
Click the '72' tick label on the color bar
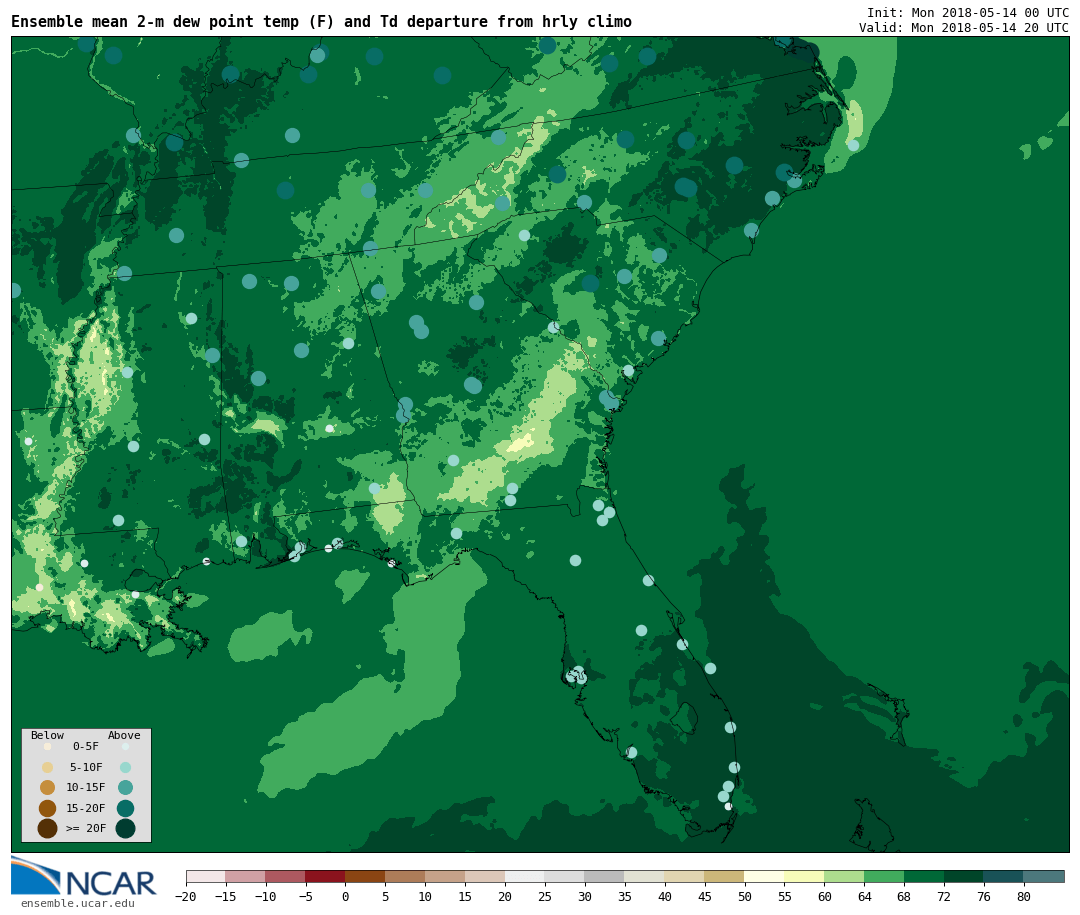pos(944,896)
